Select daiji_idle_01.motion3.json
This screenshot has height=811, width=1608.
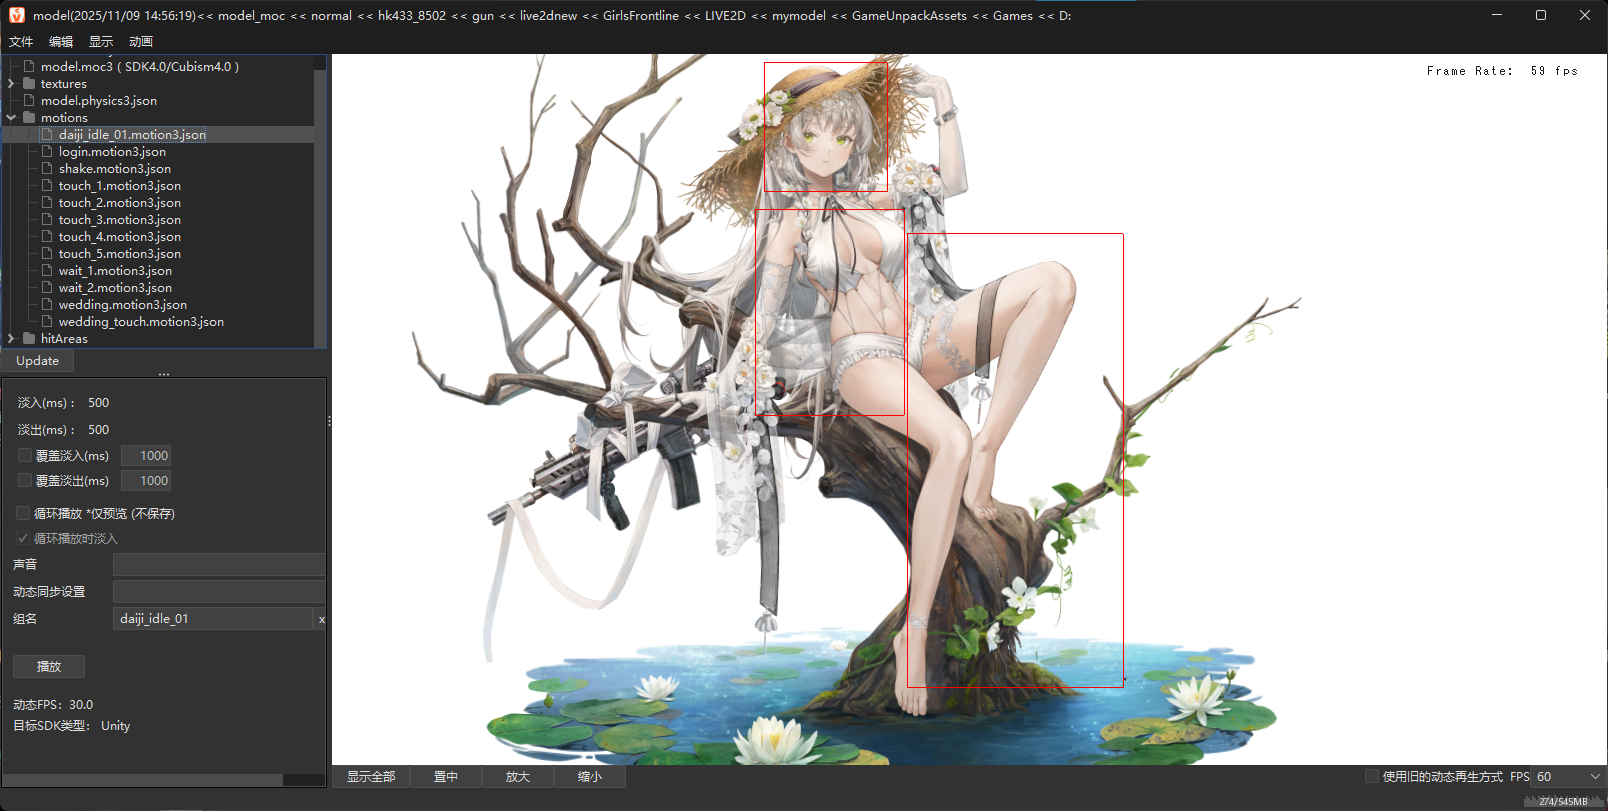(x=132, y=134)
